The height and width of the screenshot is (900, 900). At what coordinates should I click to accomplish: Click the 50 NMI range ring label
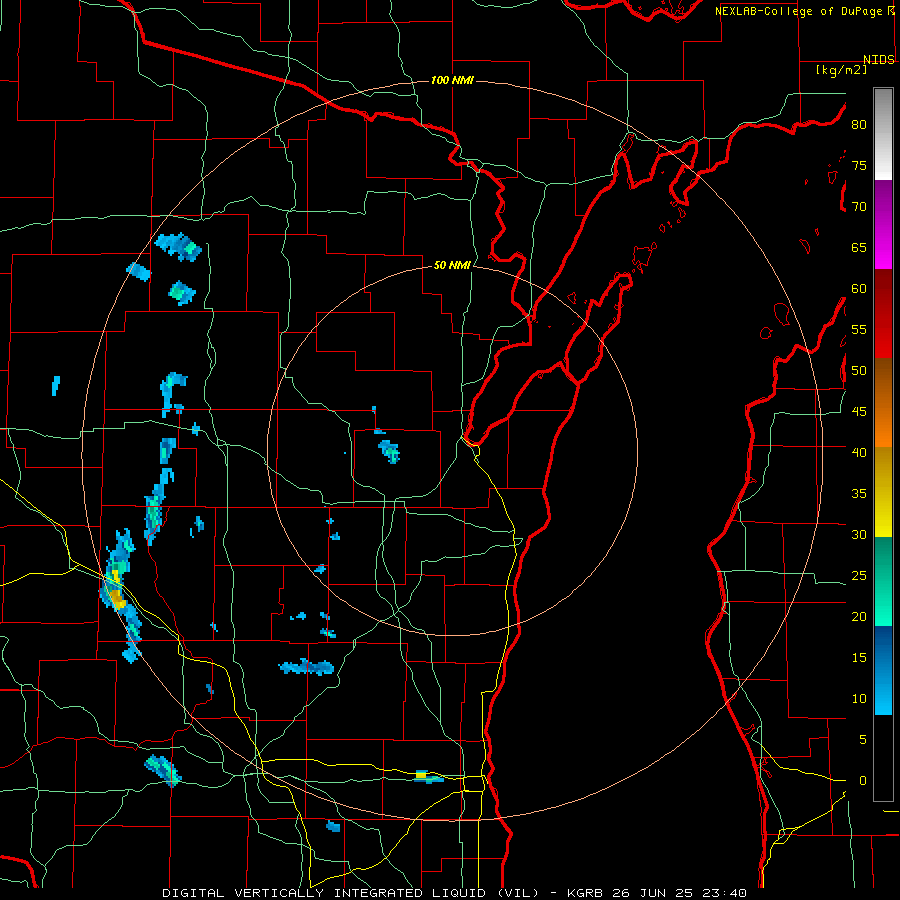click(452, 265)
